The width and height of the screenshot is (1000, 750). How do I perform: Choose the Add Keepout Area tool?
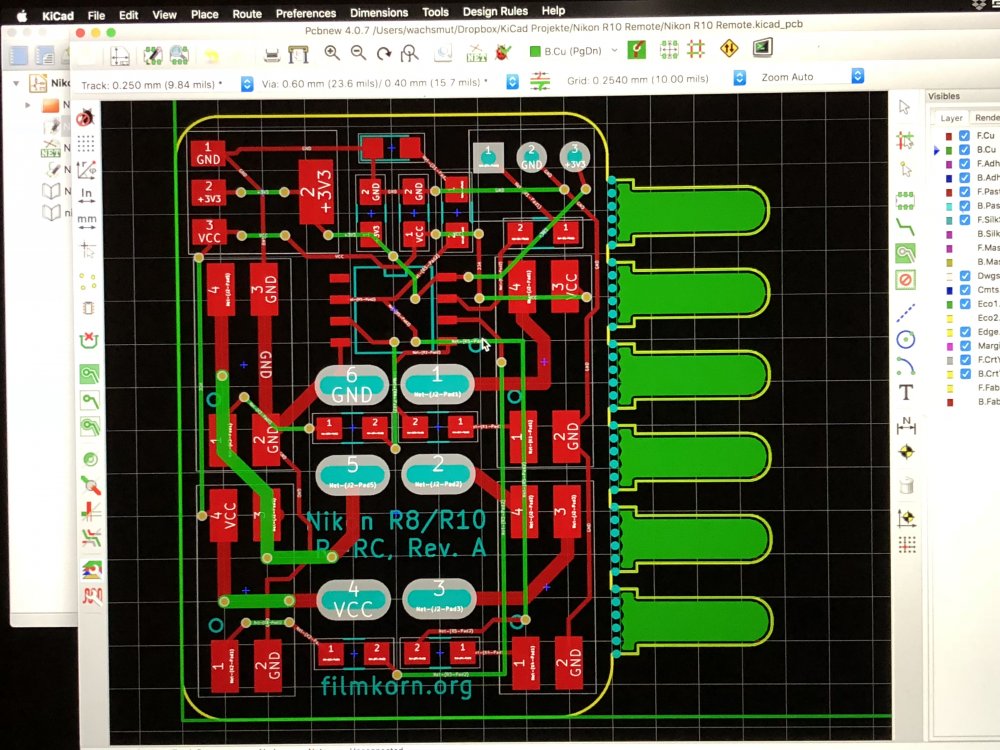(x=906, y=280)
